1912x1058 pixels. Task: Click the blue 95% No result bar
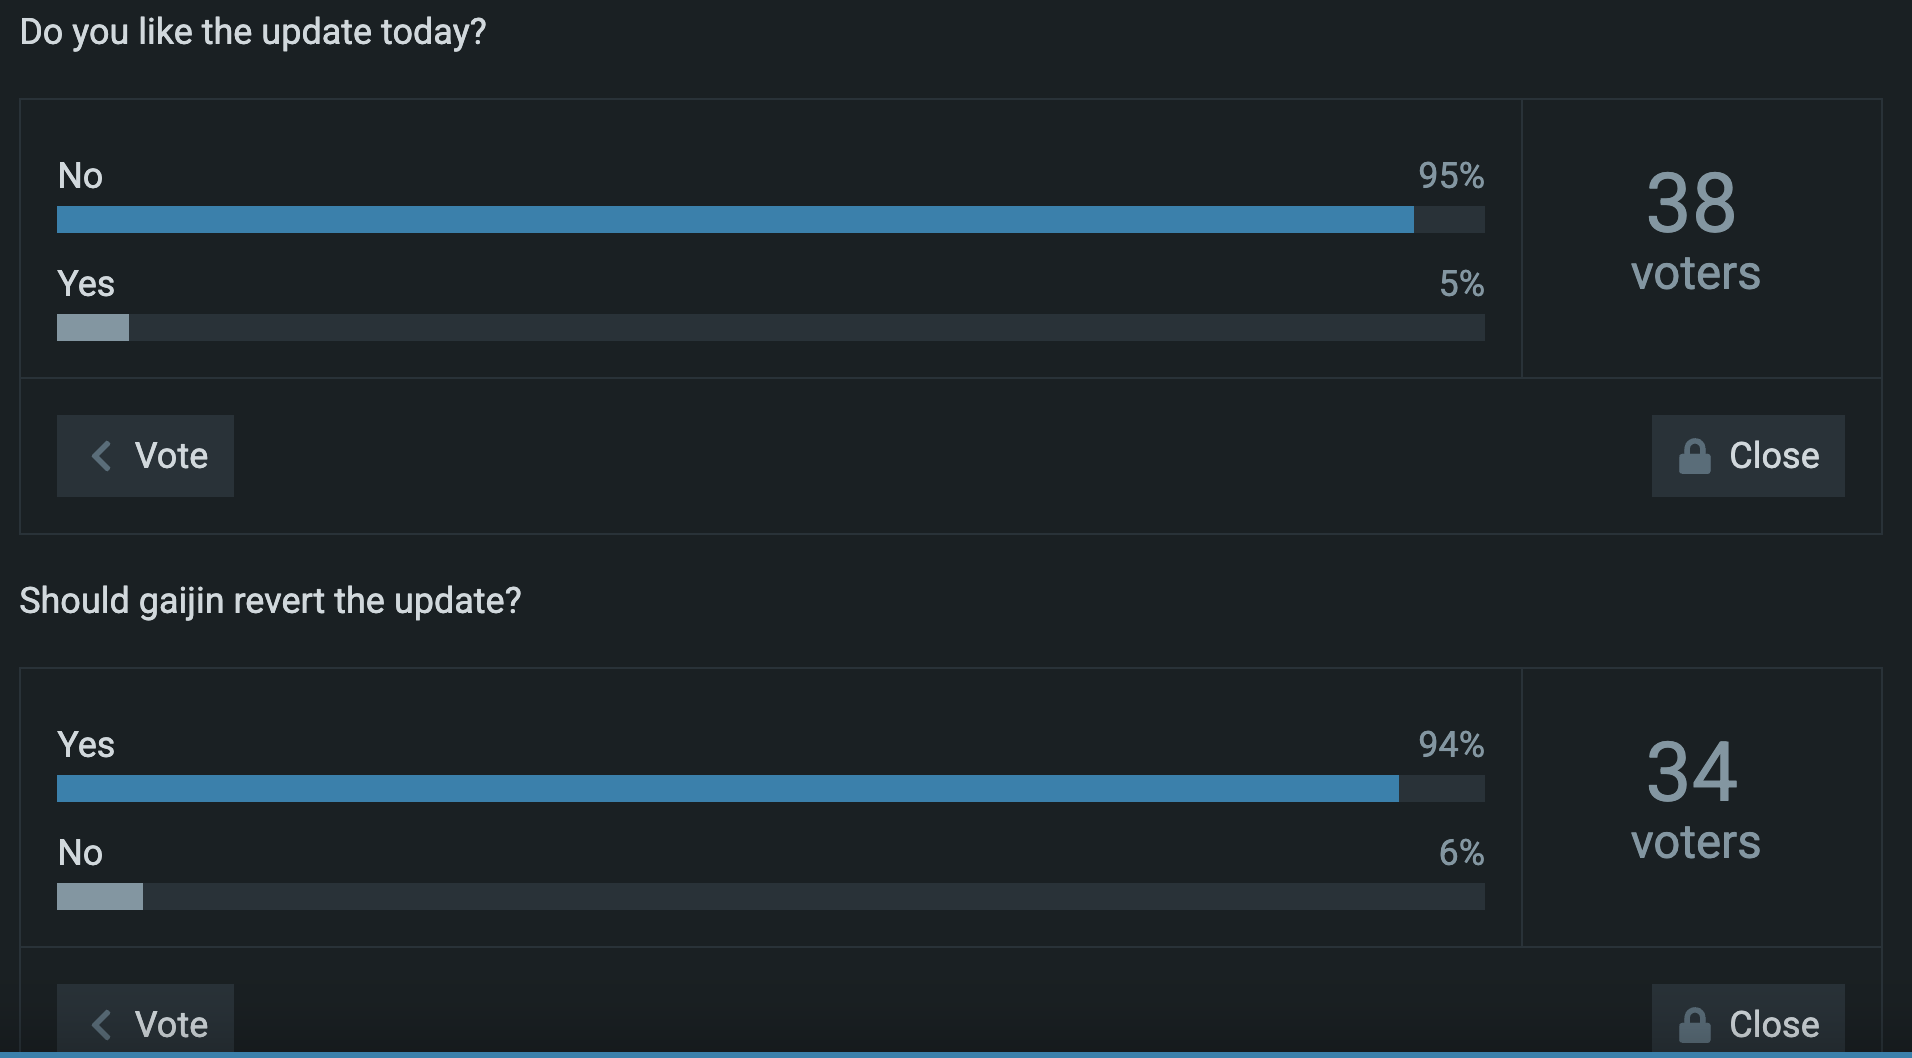[735, 219]
